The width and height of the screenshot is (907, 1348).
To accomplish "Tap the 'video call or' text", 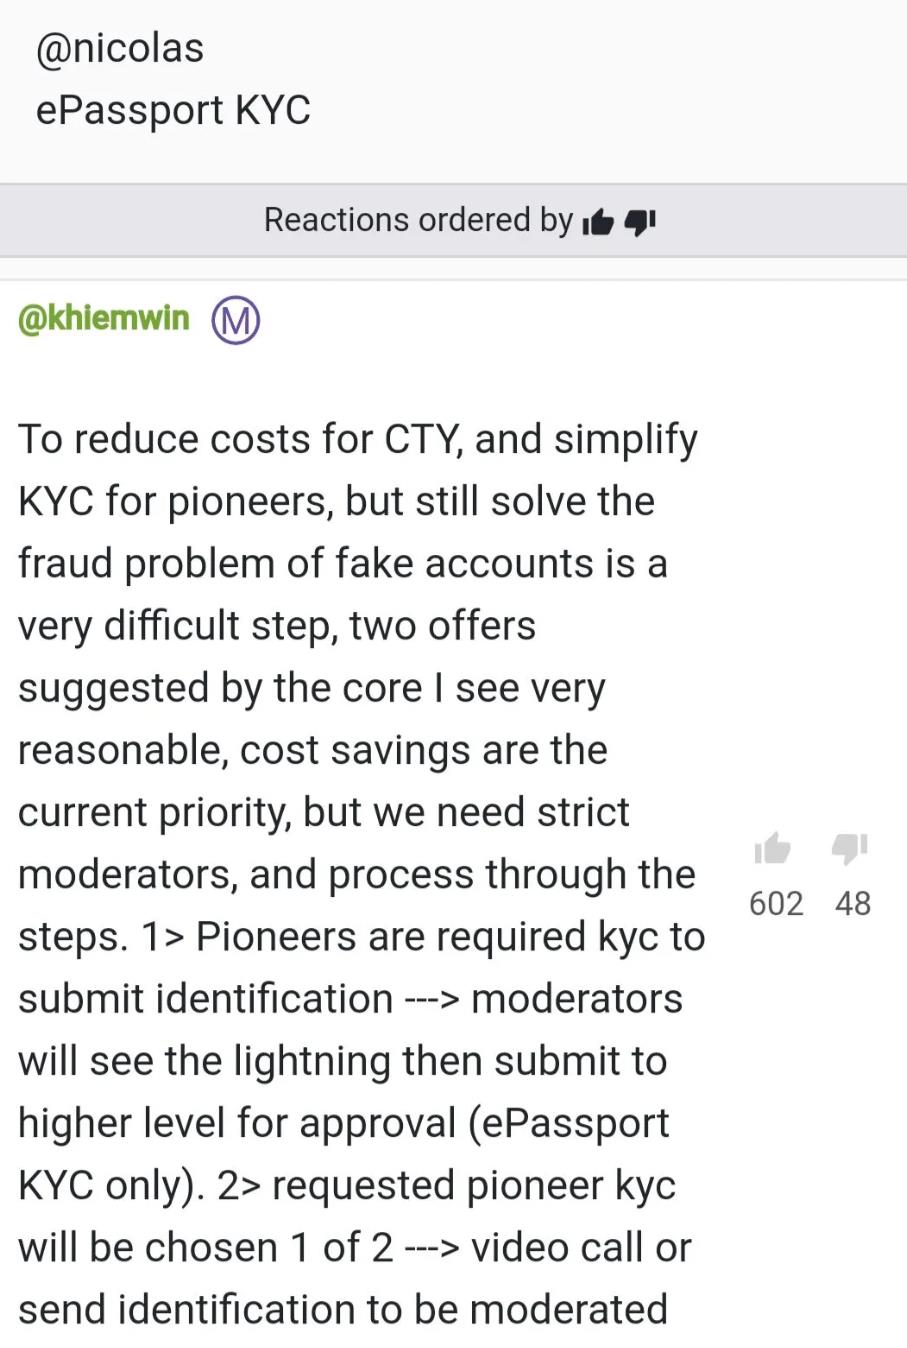I will coord(581,1247).
